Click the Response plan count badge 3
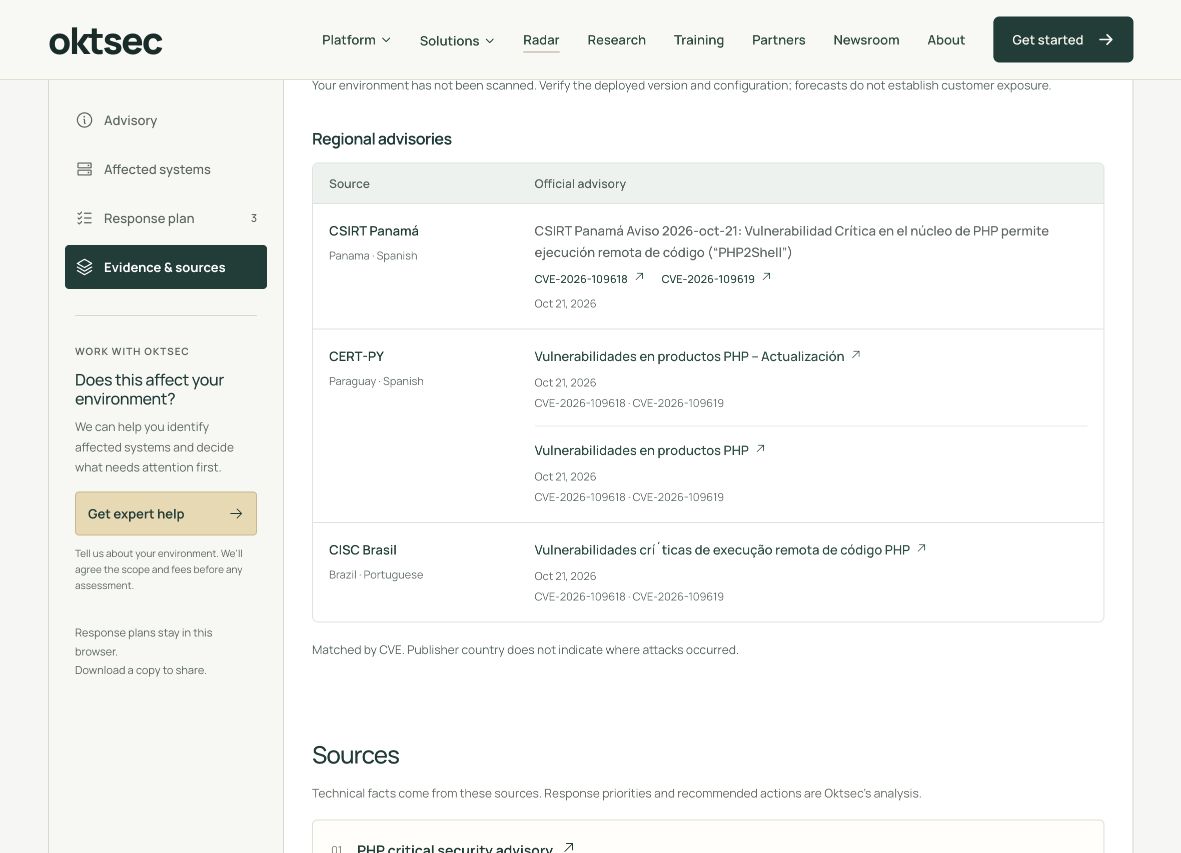The width and height of the screenshot is (1181, 853). click(254, 218)
